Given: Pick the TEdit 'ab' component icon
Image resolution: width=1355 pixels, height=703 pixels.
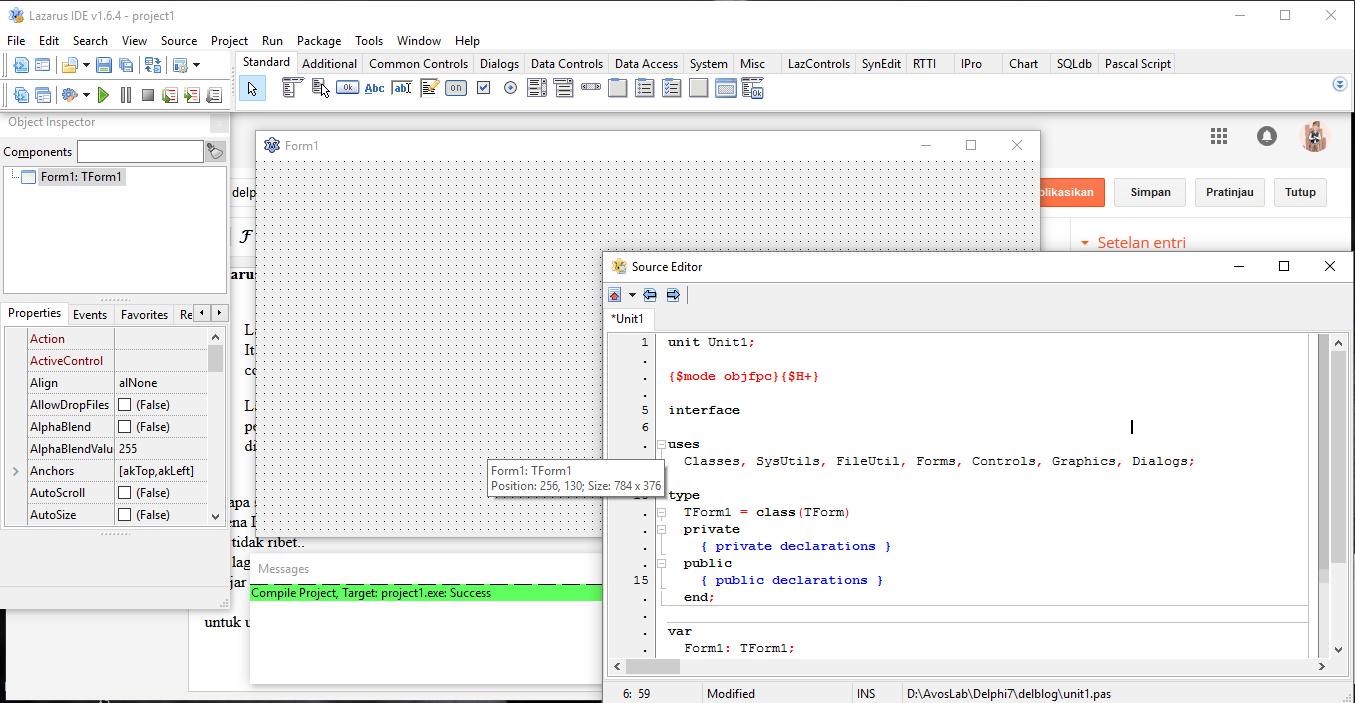Looking at the screenshot, I should click(x=402, y=88).
